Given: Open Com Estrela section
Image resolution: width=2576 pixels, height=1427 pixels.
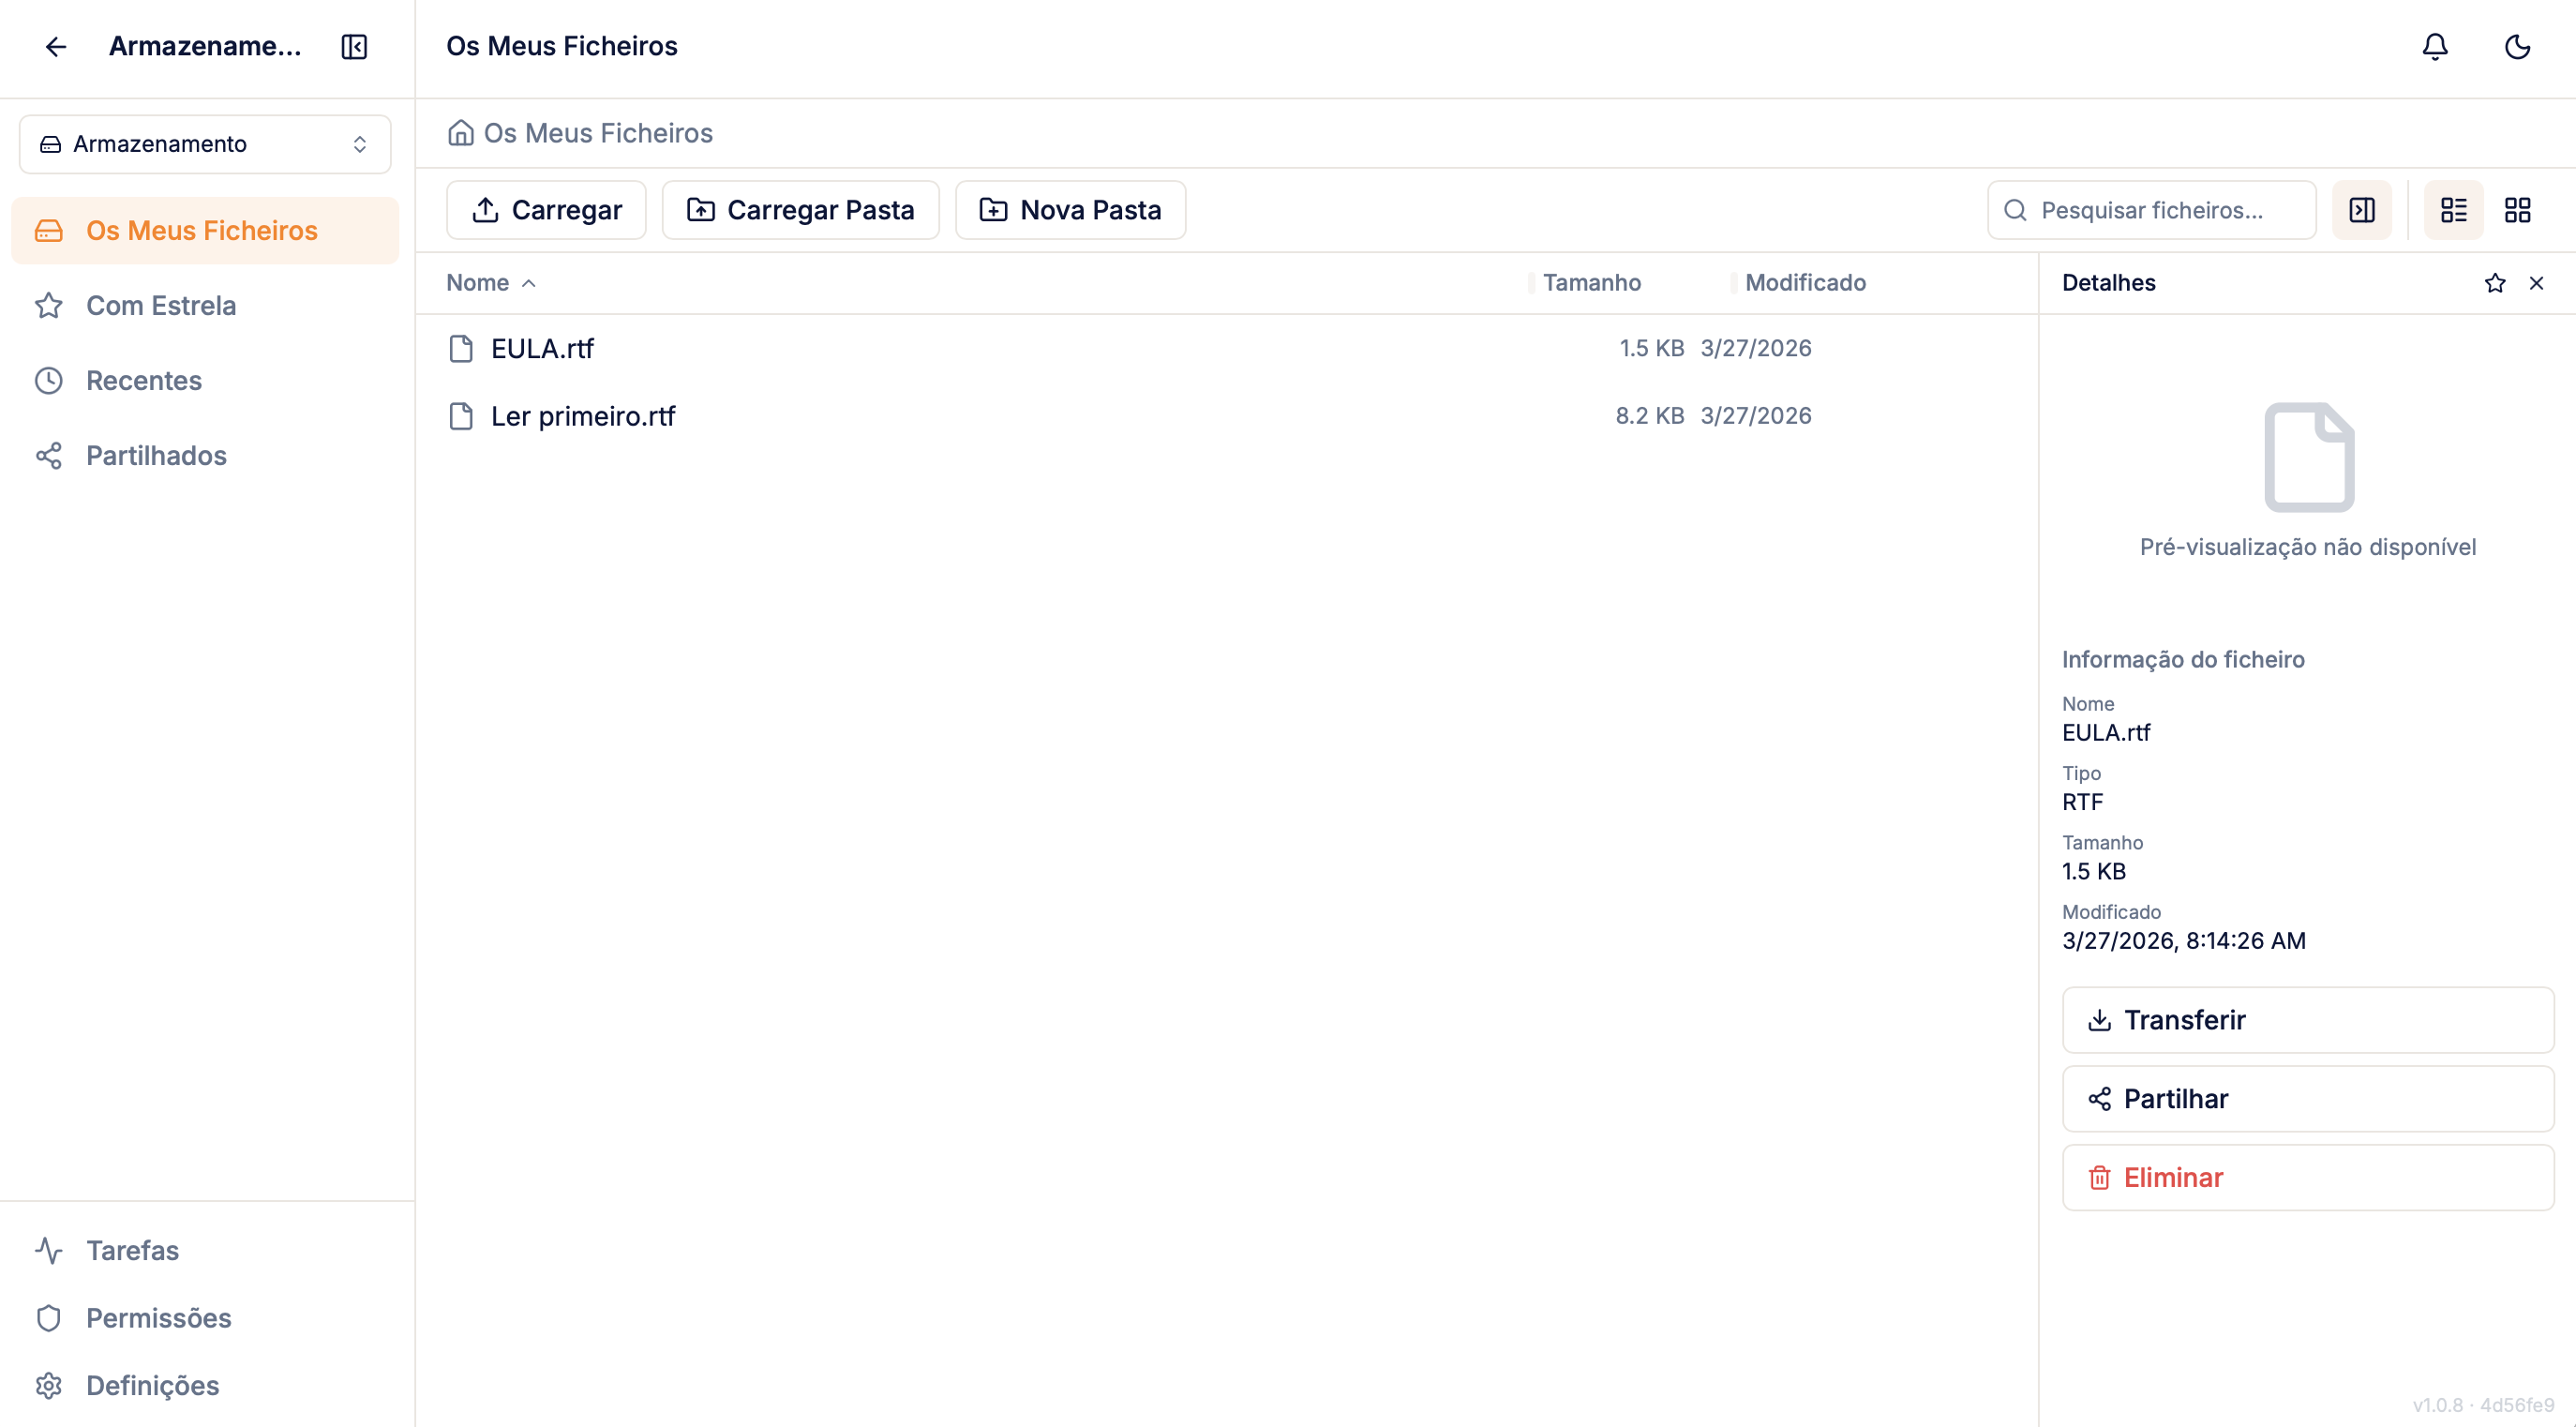Looking at the screenshot, I should click(161, 305).
